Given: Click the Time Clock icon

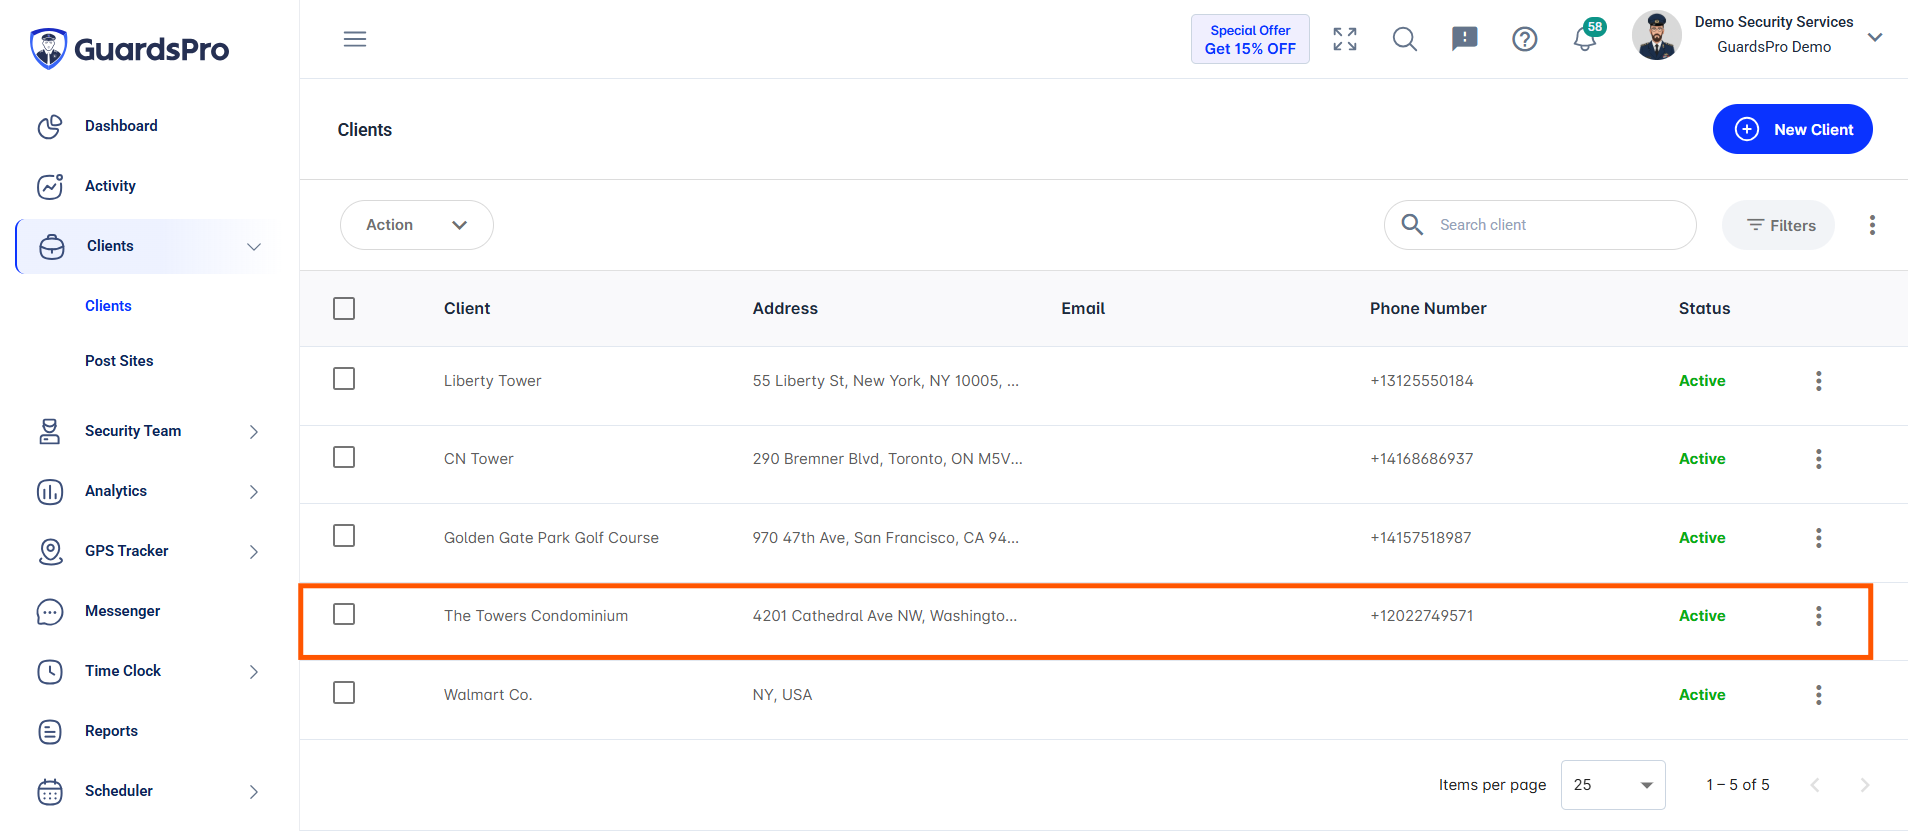Looking at the screenshot, I should point(50,671).
